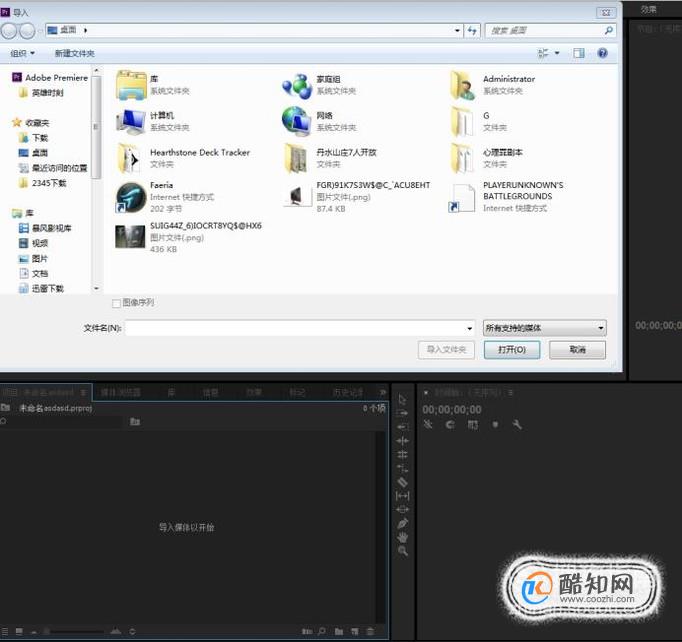Select the Rolling Edit tool
This screenshot has width=682, height=642.
(402, 455)
